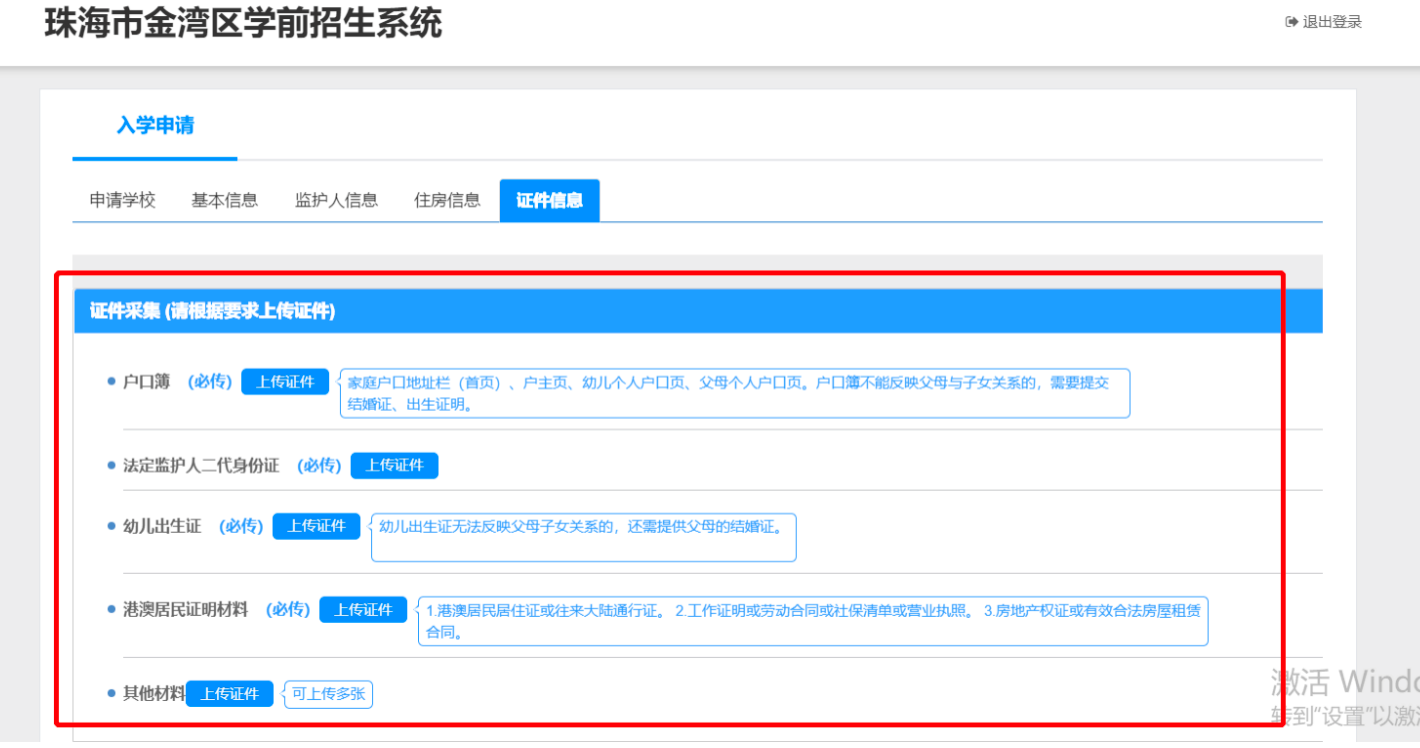Select the 幼儿出生证 marriage certificate hint
The width and height of the screenshot is (1420, 748).
[583, 537]
